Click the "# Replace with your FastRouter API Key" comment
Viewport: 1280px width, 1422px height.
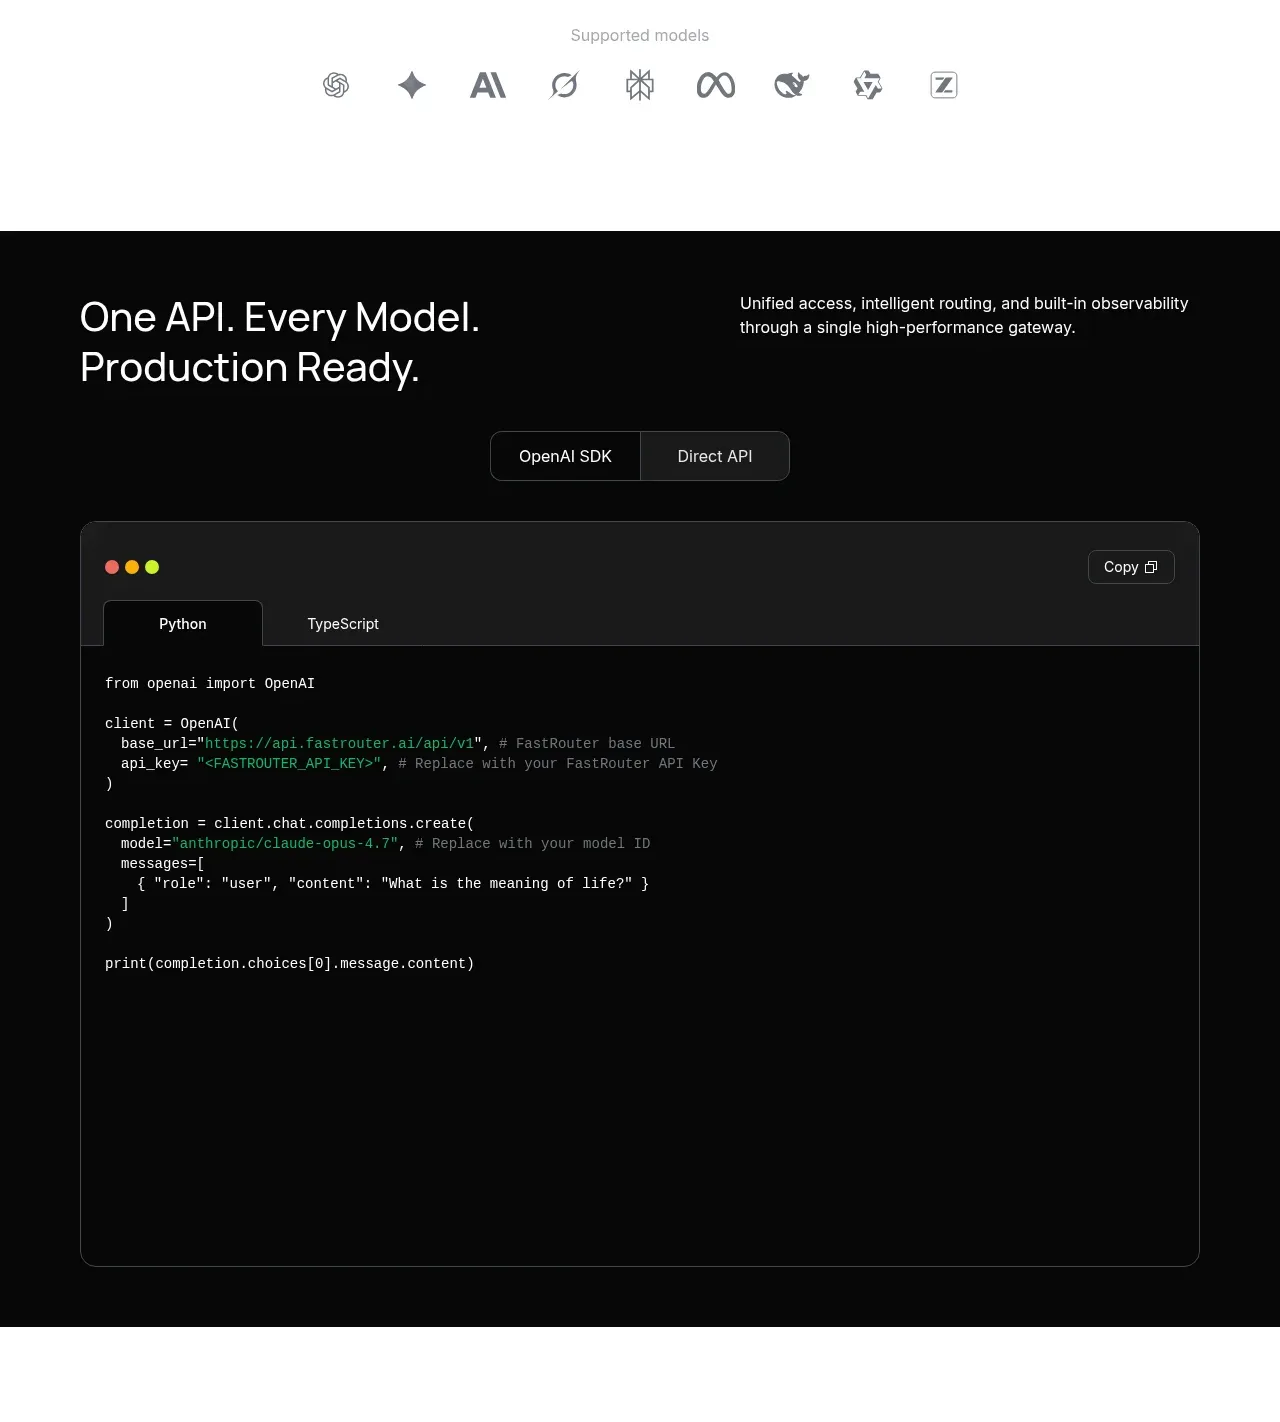[558, 763]
